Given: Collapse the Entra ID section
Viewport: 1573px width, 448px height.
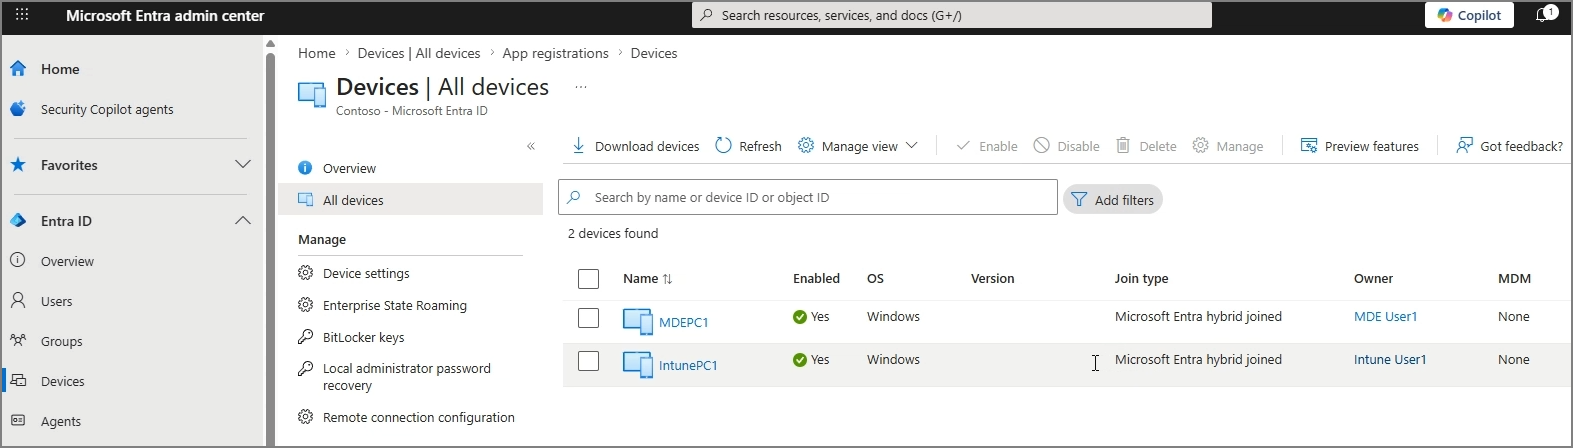Looking at the screenshot, I should click(x=132, y=221).
